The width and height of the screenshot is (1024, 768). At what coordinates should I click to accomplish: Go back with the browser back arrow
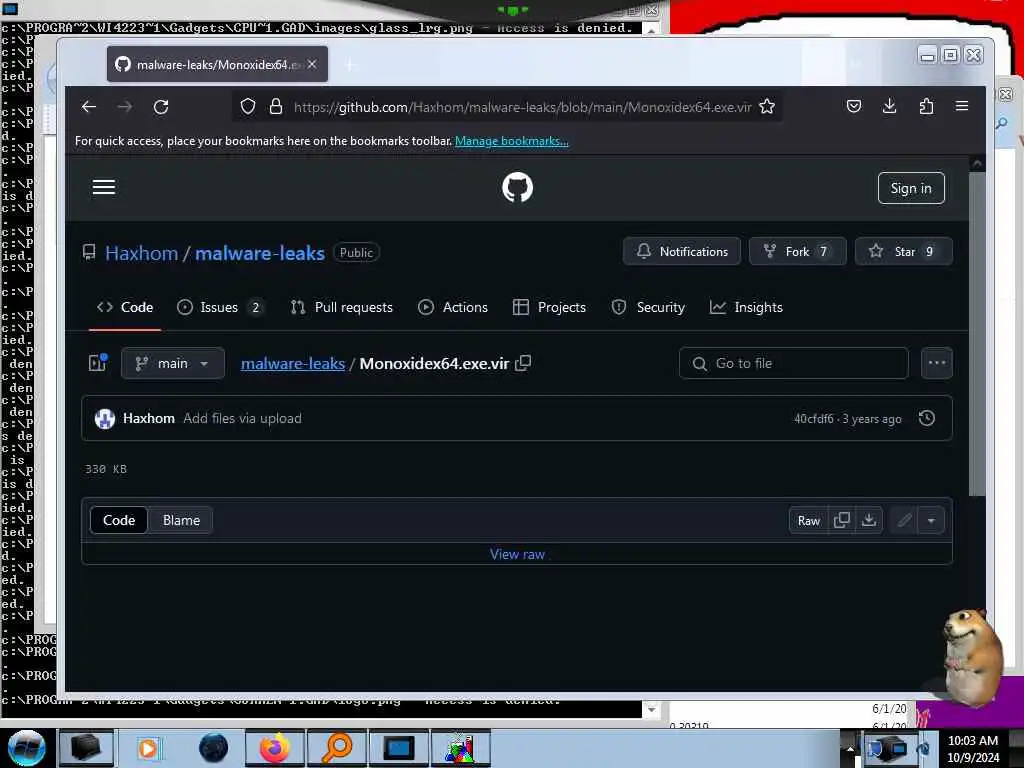(89, 106)
